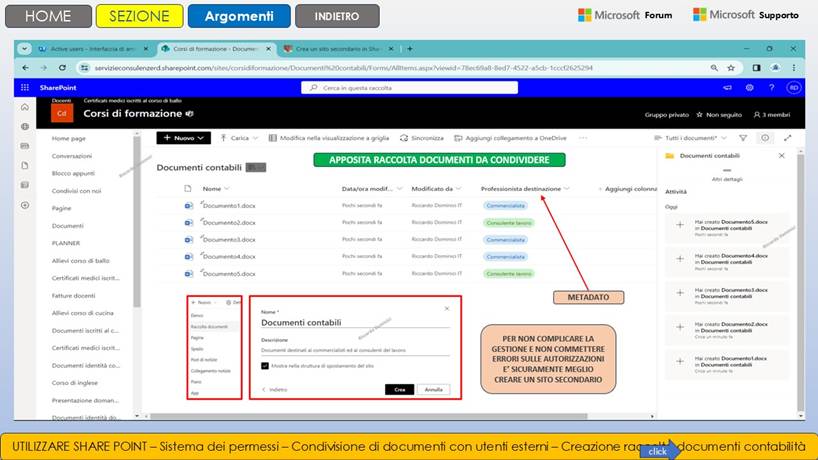Close the Documenti contabili details pane

(781, 155)
